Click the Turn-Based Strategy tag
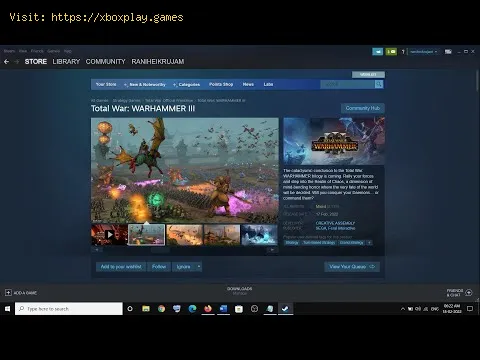The width and height of the screenshot is (480, 360). 319,243
